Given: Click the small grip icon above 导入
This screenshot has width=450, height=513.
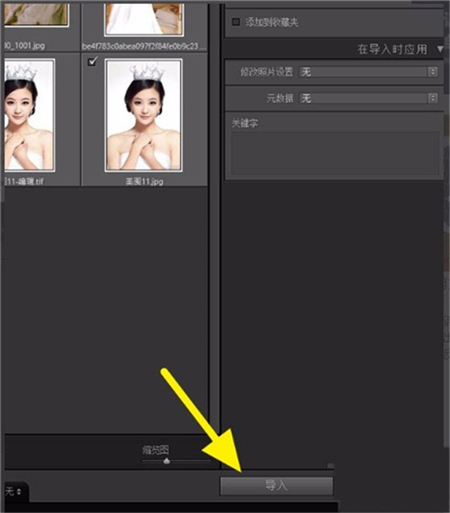Looking at the screenshot, I should 330,465.
